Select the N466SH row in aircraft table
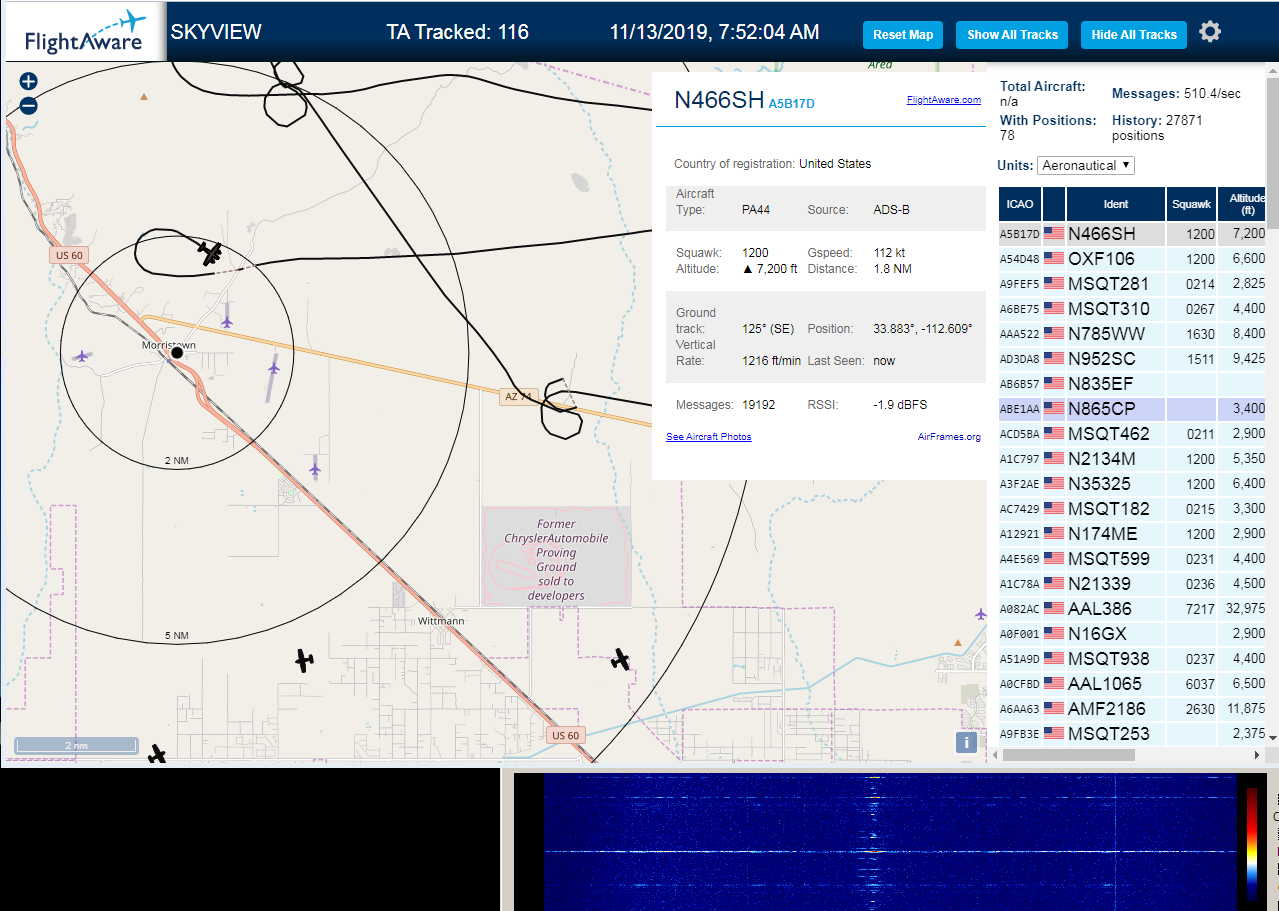This screenshot has width=1279, height=911. pyautogui.click(x=1132, y=234)
